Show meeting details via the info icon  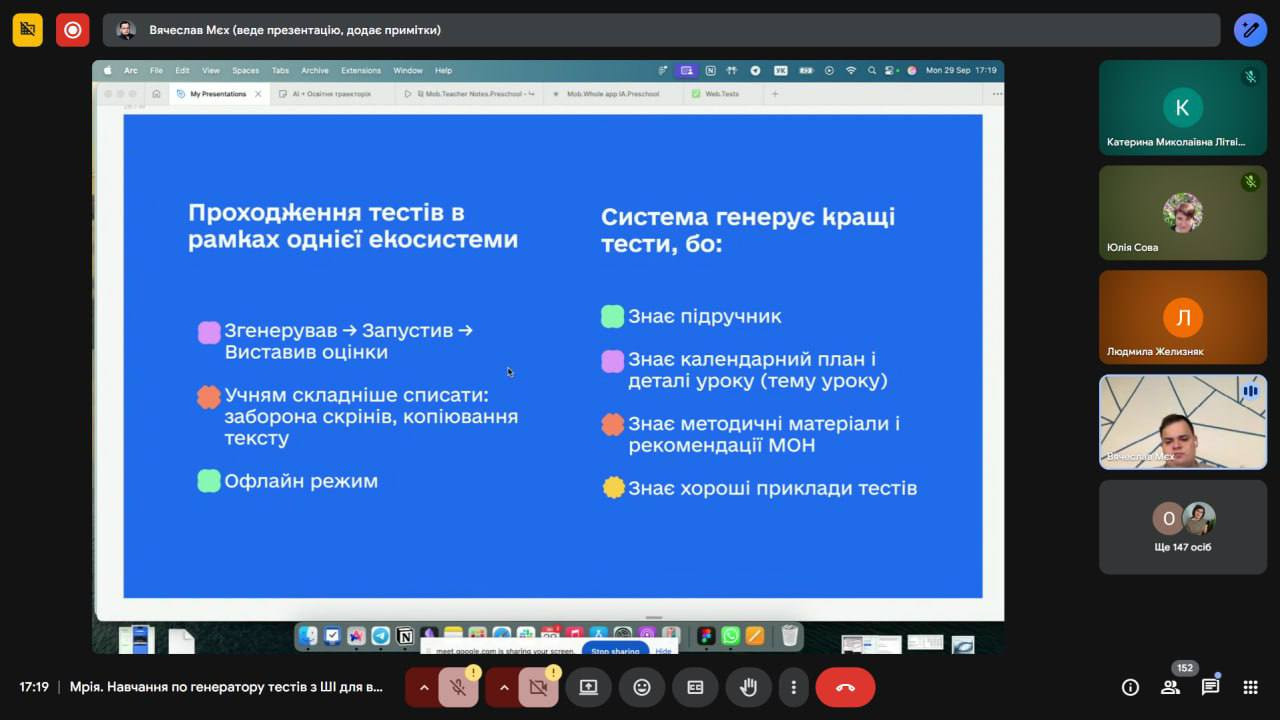click(x=1130, y=687)
